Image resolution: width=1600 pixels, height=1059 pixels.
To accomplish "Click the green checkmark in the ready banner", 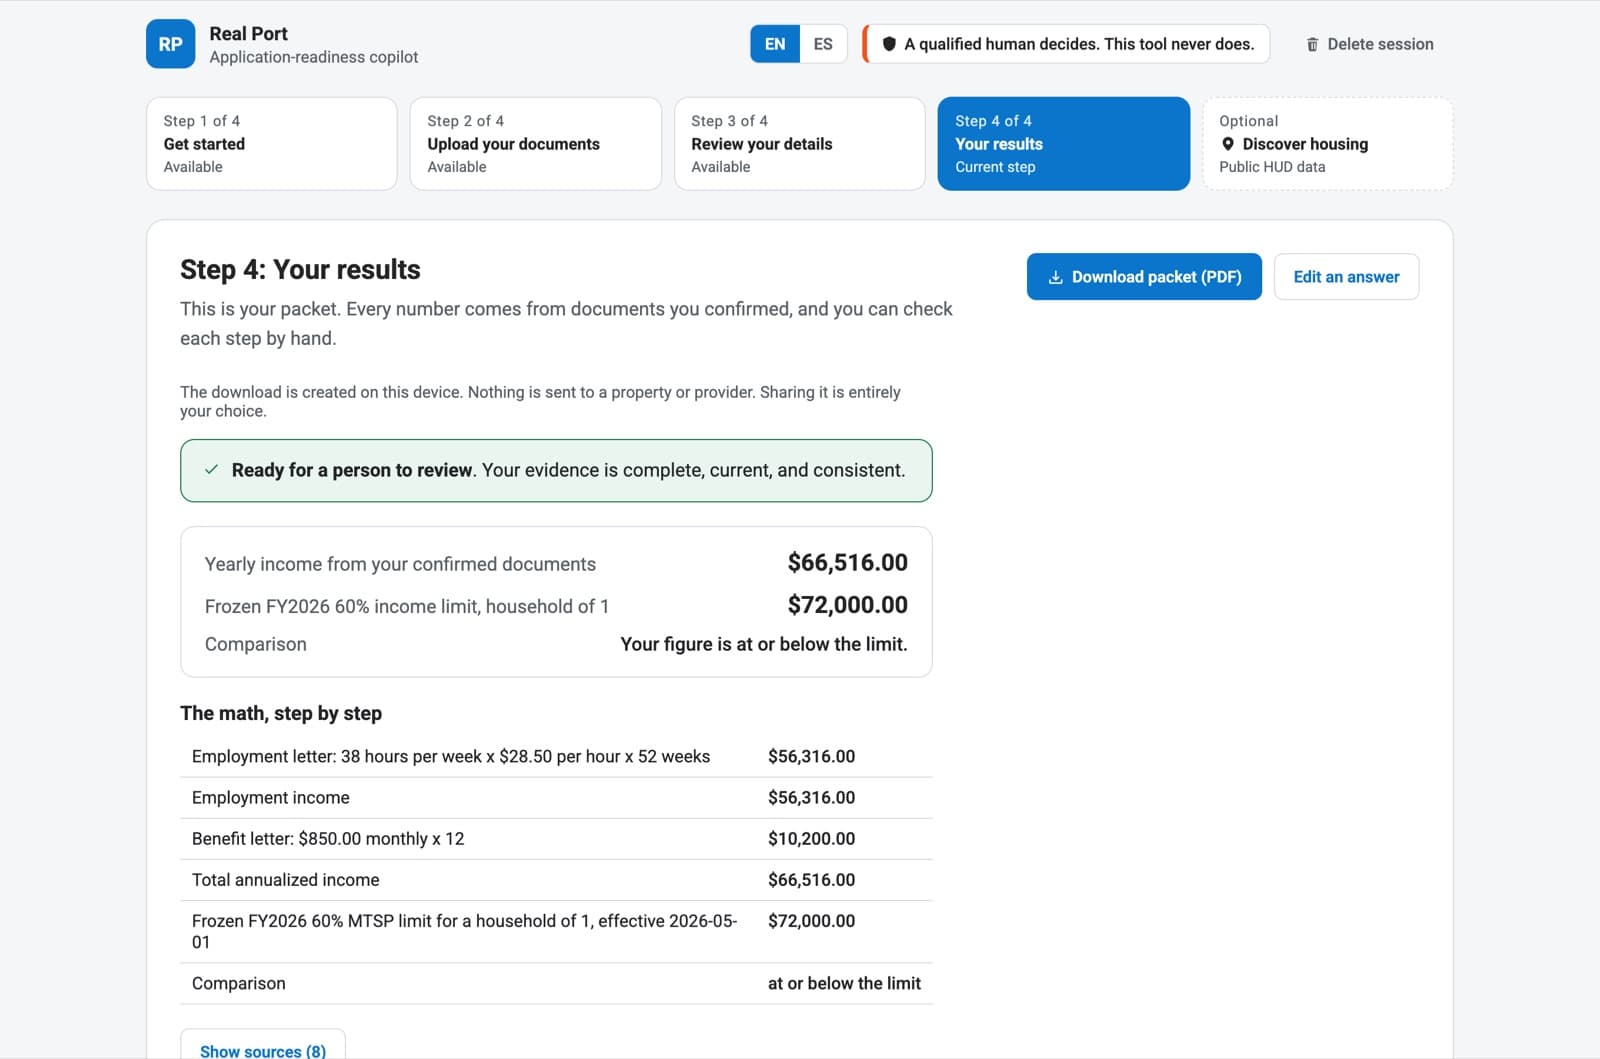I will [x=211, y=470].
